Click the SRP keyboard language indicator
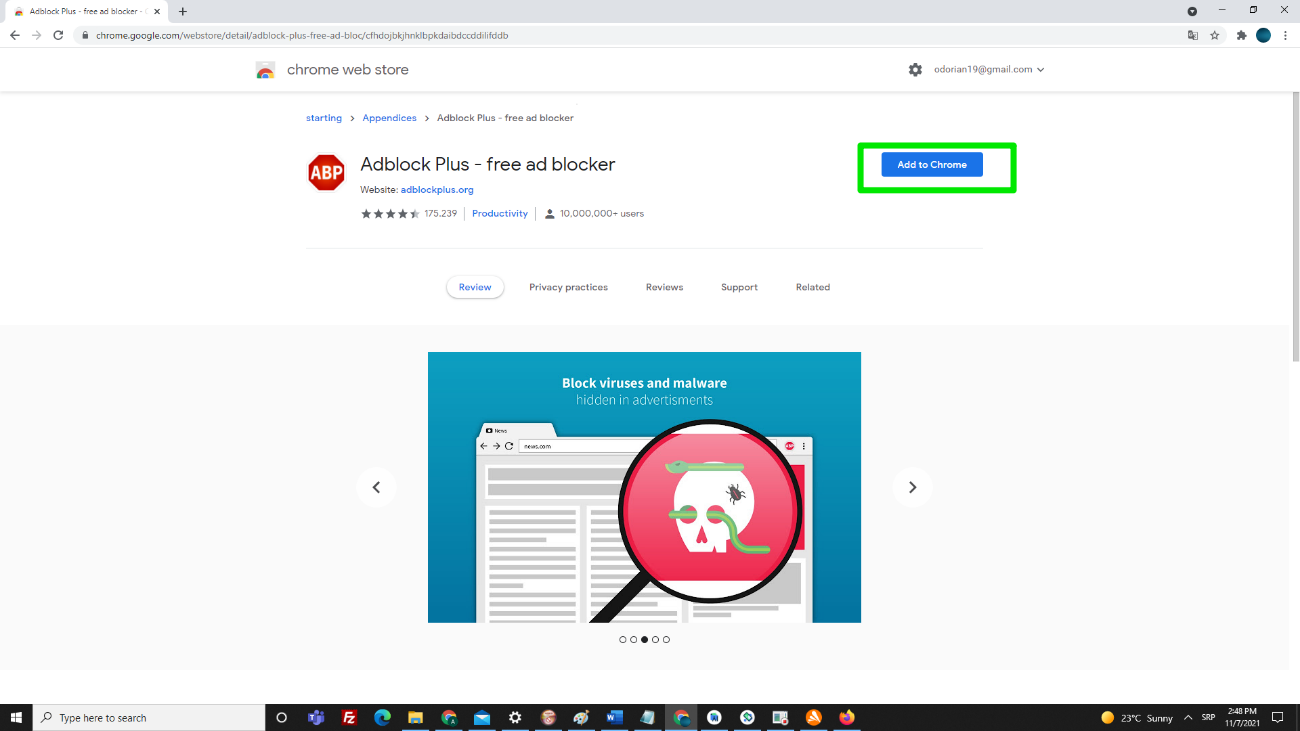 [x=1209, y=718]
